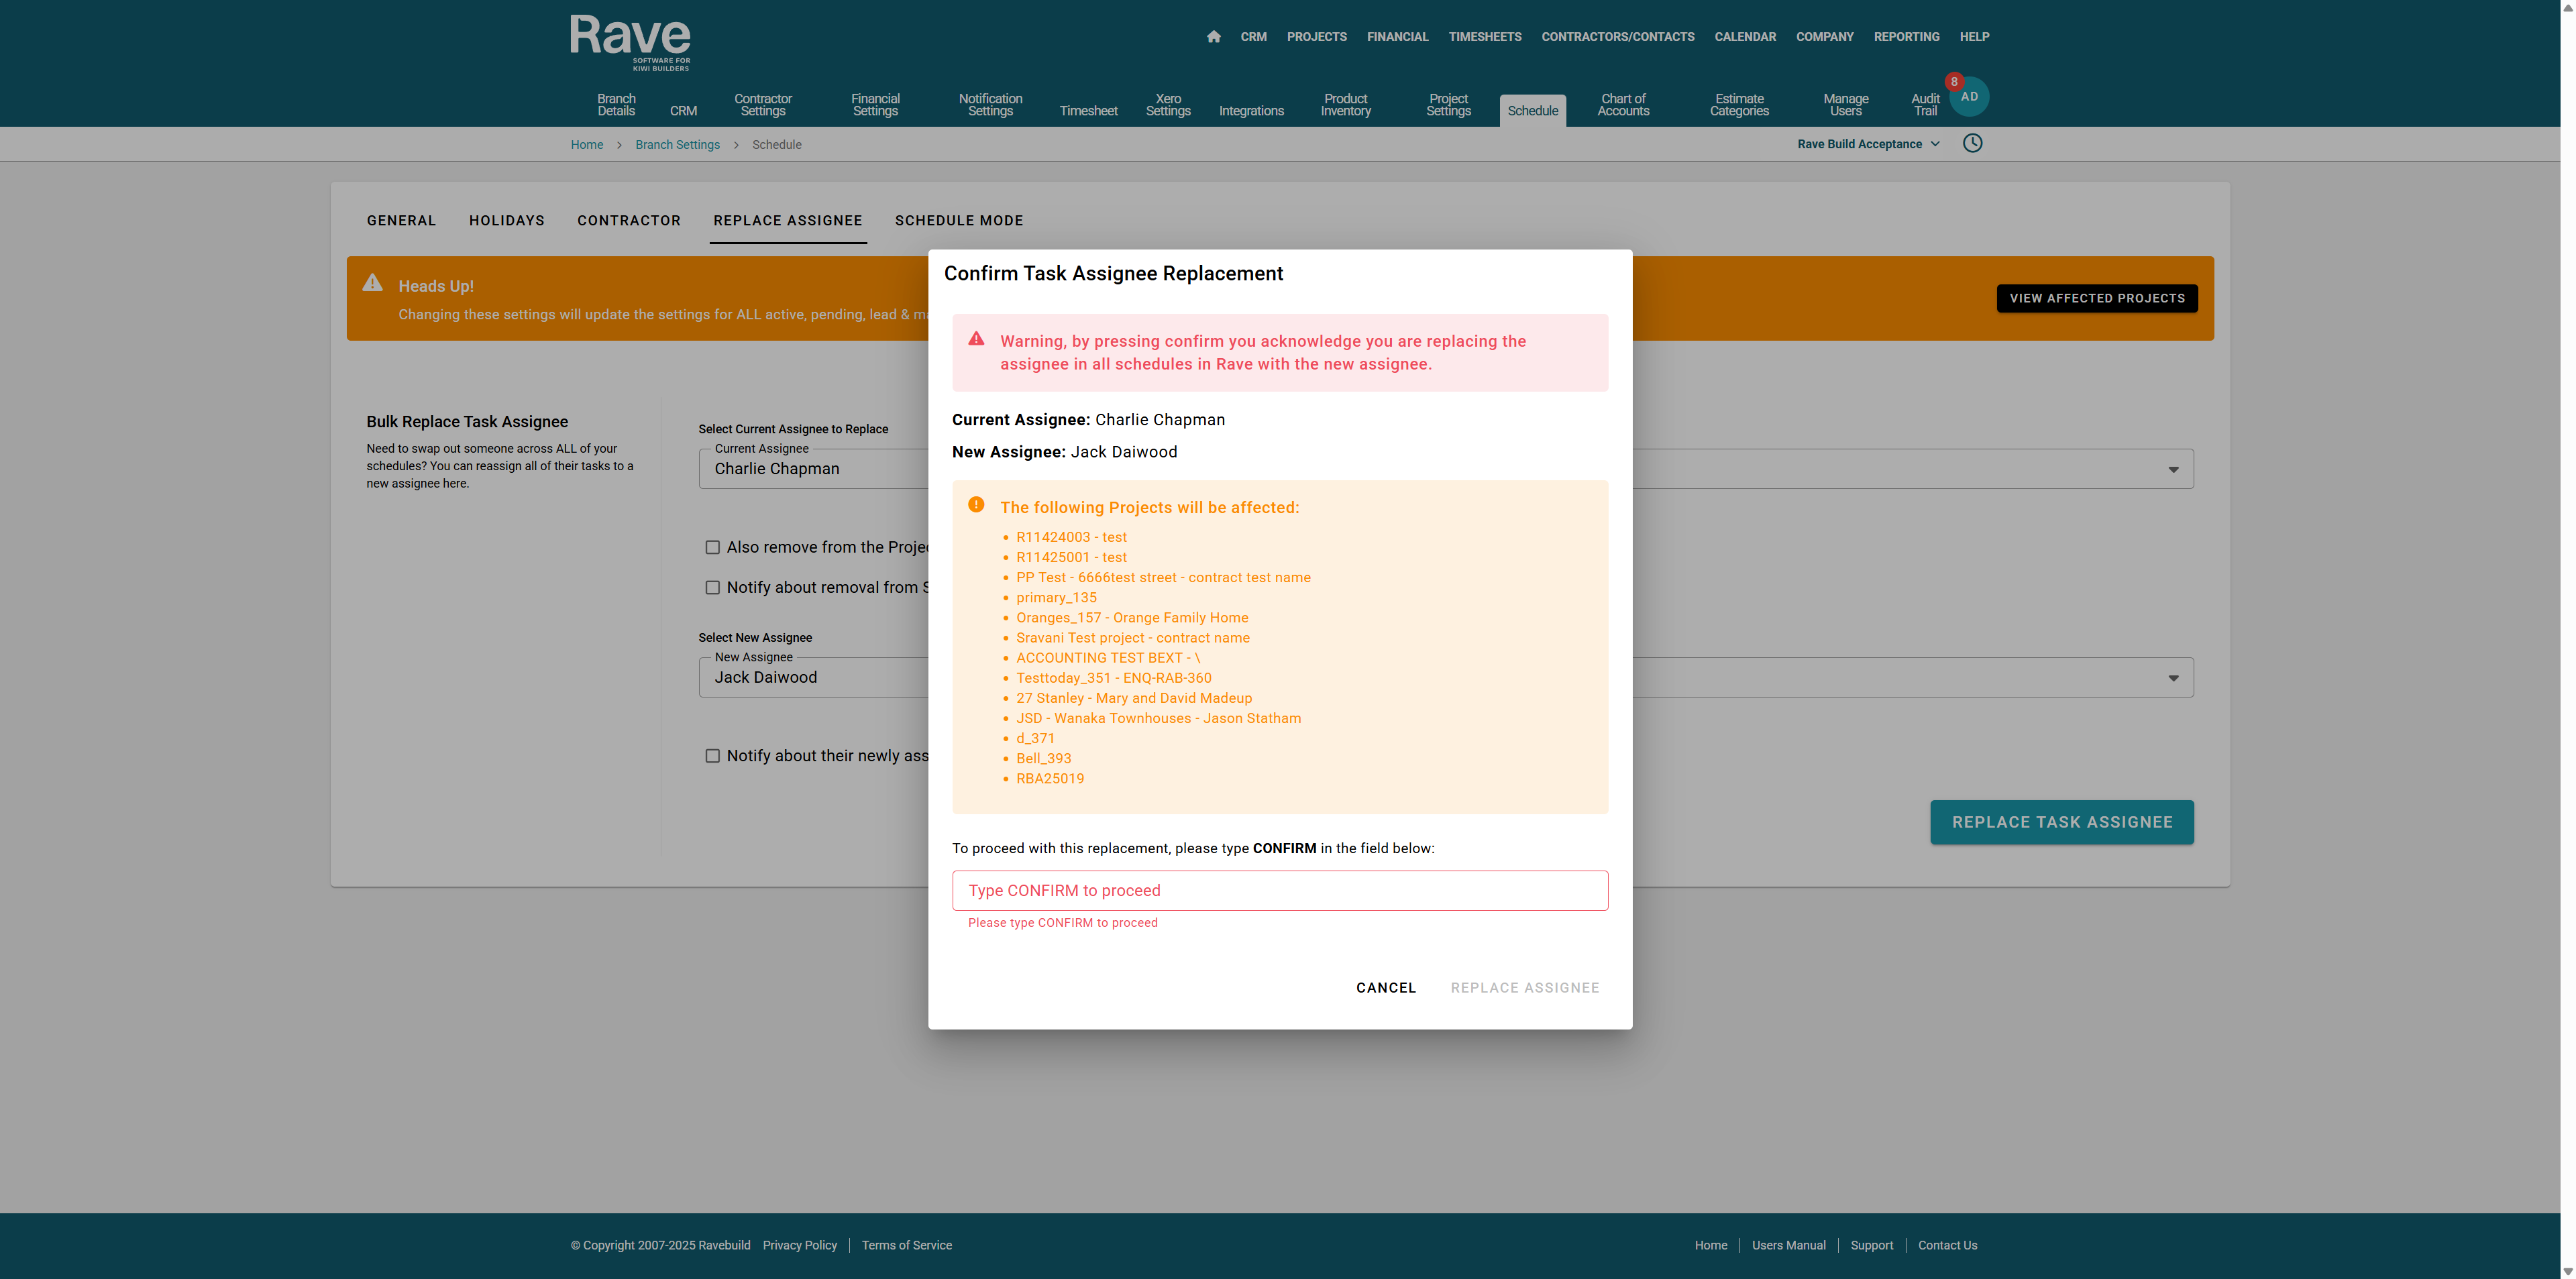Tick Notify about removal checkbox
This screenshot has height=1279, width=2576.
712,587
